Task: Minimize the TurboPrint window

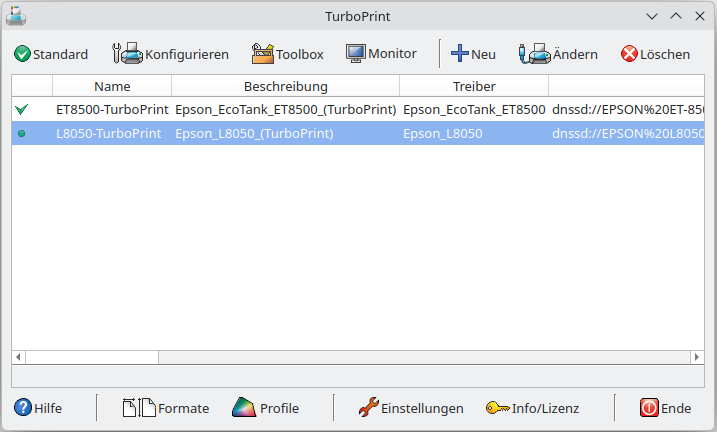Action: tap(652, 16)
